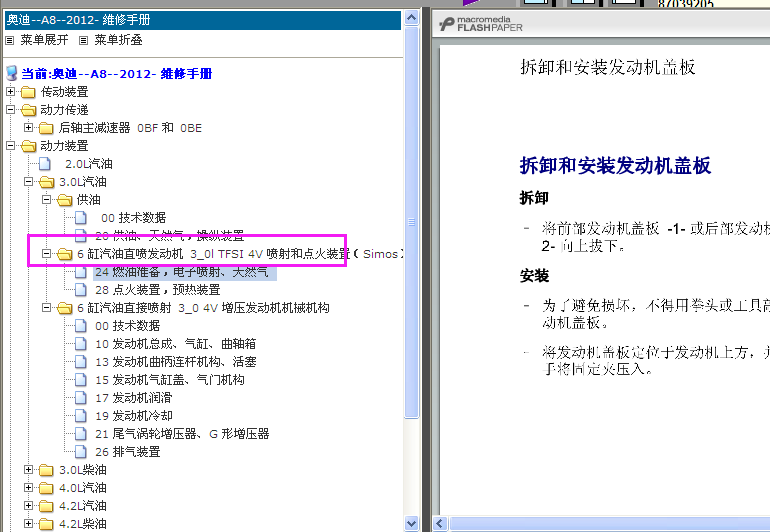Open 19 发动机冷却 document
The image size is (770, 532).
pyautogui.click(x=134, y=416)
